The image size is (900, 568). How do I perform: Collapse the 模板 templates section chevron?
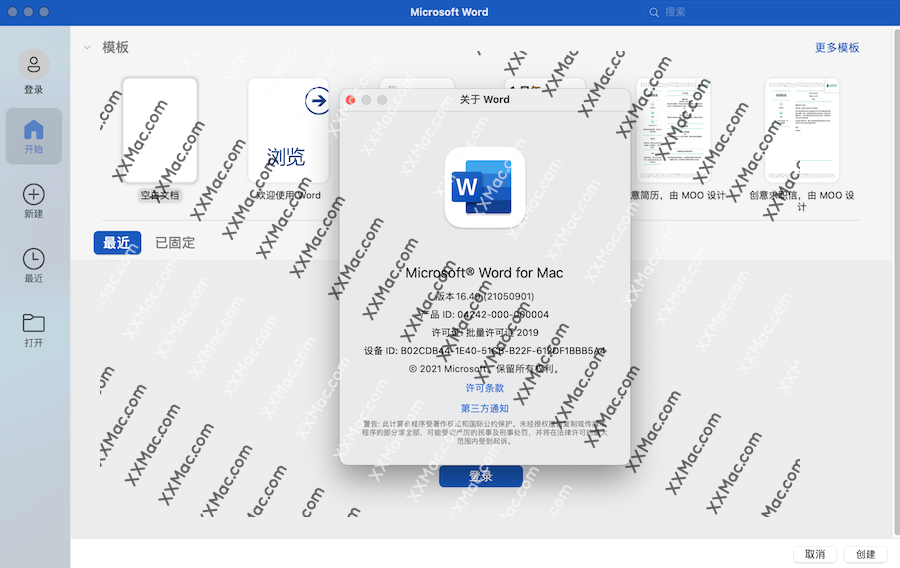point(87,47)
